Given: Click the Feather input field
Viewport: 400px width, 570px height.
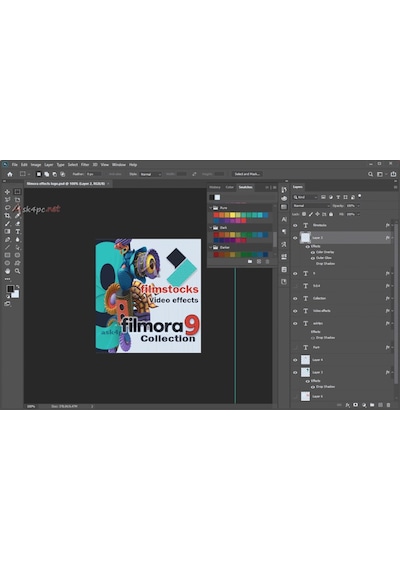Looking at the screenshot, I should [x=93, y=174].
